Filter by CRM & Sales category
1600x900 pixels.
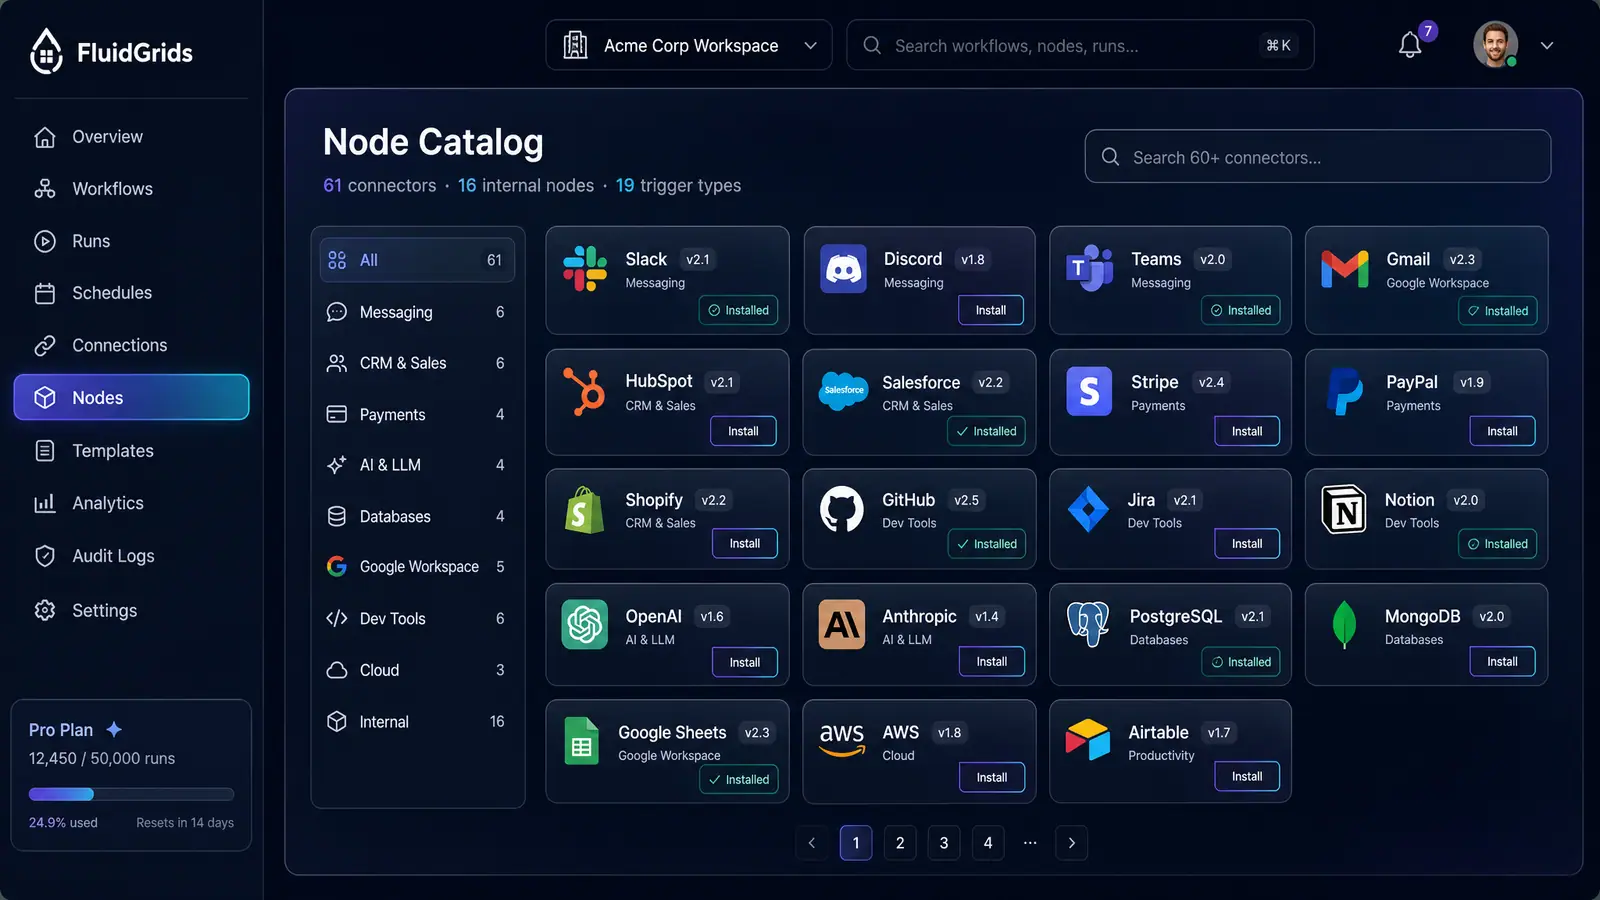(417, 363)
